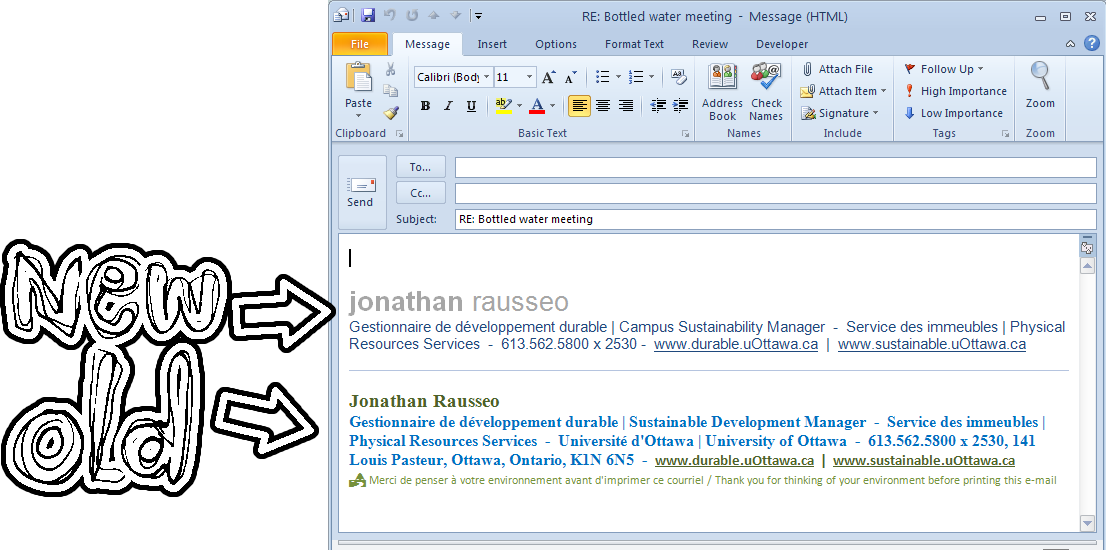Click the Cut scissors icon
Image resolution: width=1106 pixels, height=550 pixels.
tap(390, 70)
